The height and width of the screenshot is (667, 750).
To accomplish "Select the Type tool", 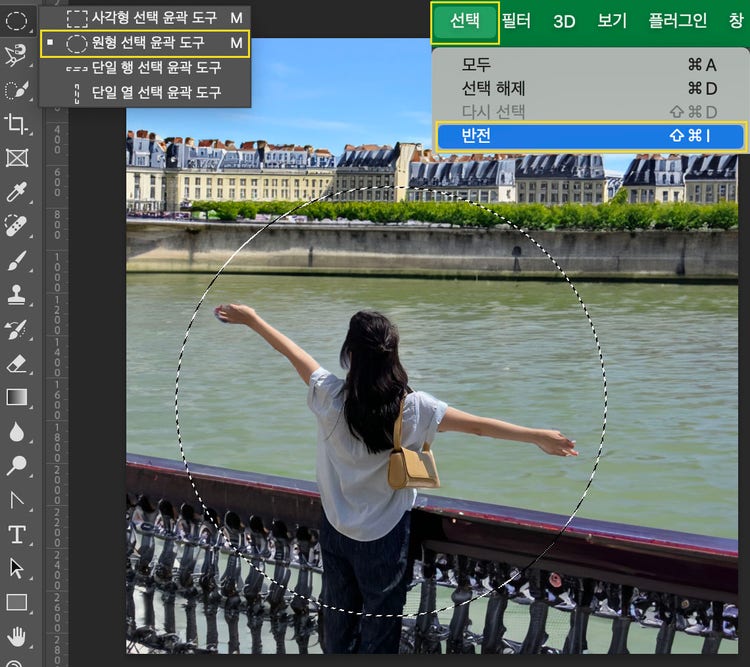I will click(16, 534).
